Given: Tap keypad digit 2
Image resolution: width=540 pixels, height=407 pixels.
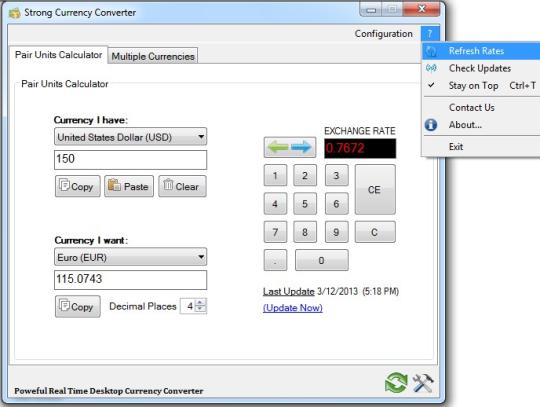Looking at the screenshot, I should (305, 176).
